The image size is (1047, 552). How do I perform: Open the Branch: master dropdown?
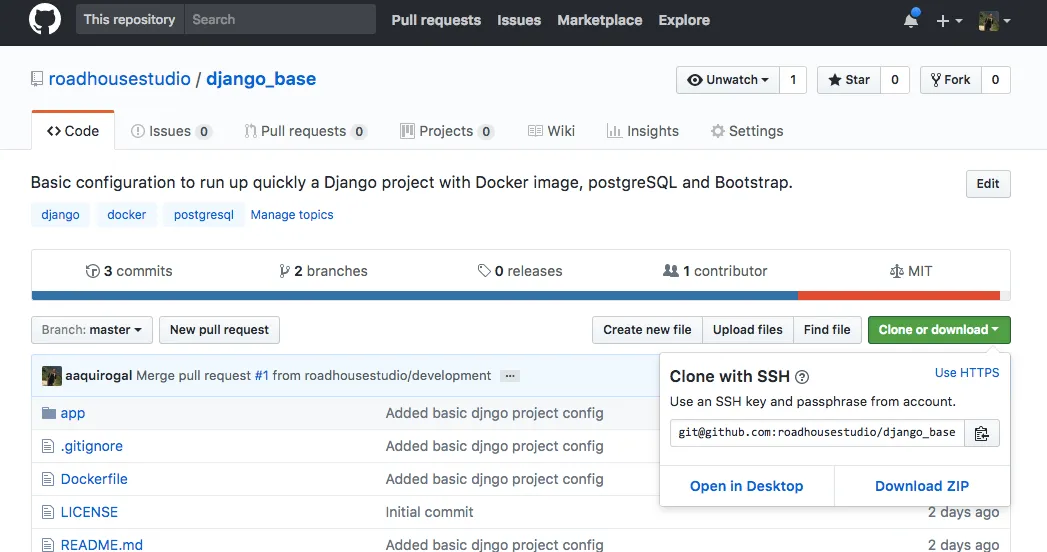tap(91, 330)
